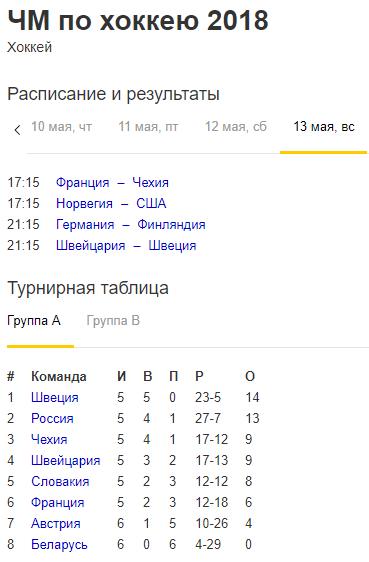Click the Германия team link

(x=85, y=225)
